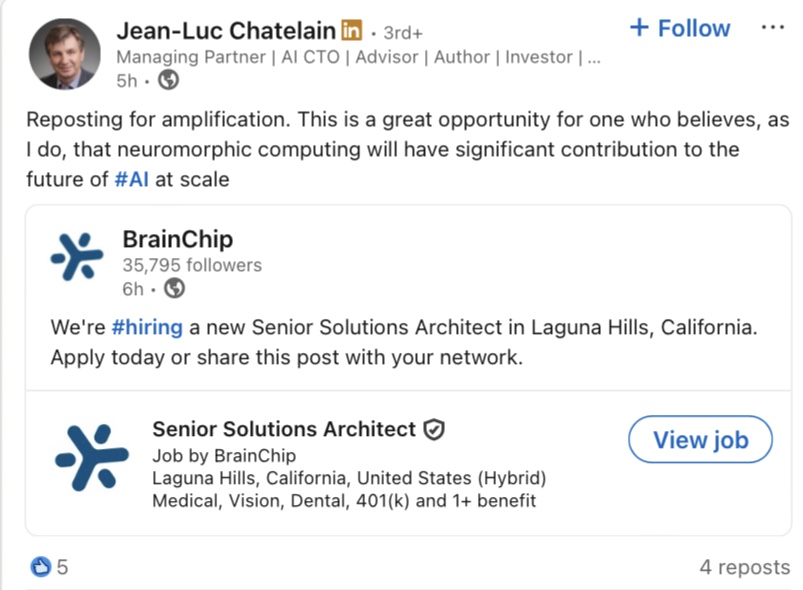Click the Laguna Hills job location line
Viewport: 803px width, 590px height.
(x=350, y=478)
